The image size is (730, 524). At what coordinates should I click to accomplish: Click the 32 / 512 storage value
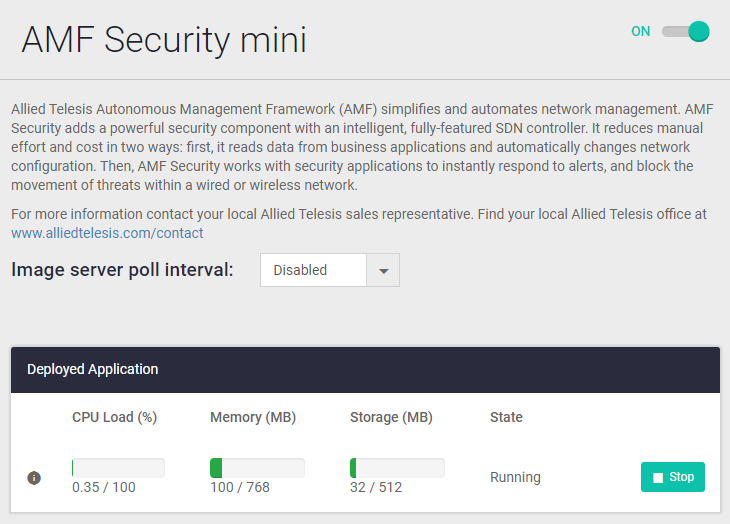(x=376, y=487)
